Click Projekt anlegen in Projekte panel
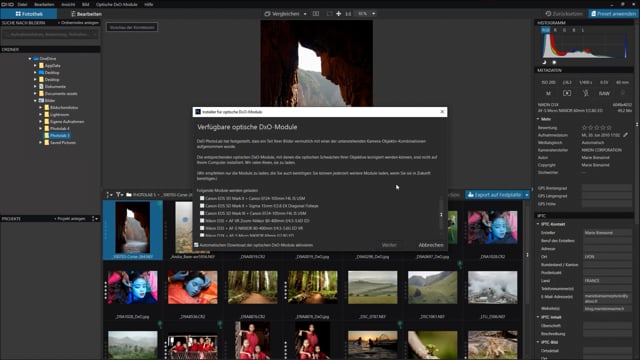640x360 pixels. (x=69, y=219)
